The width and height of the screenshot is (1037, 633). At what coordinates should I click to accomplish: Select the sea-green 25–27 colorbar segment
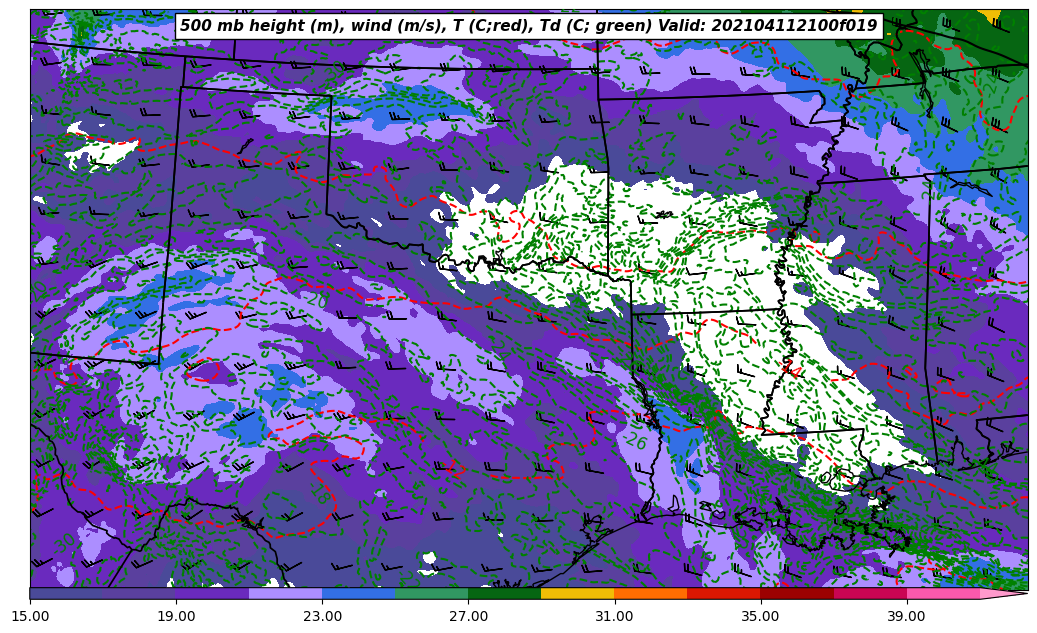point(432,593)
